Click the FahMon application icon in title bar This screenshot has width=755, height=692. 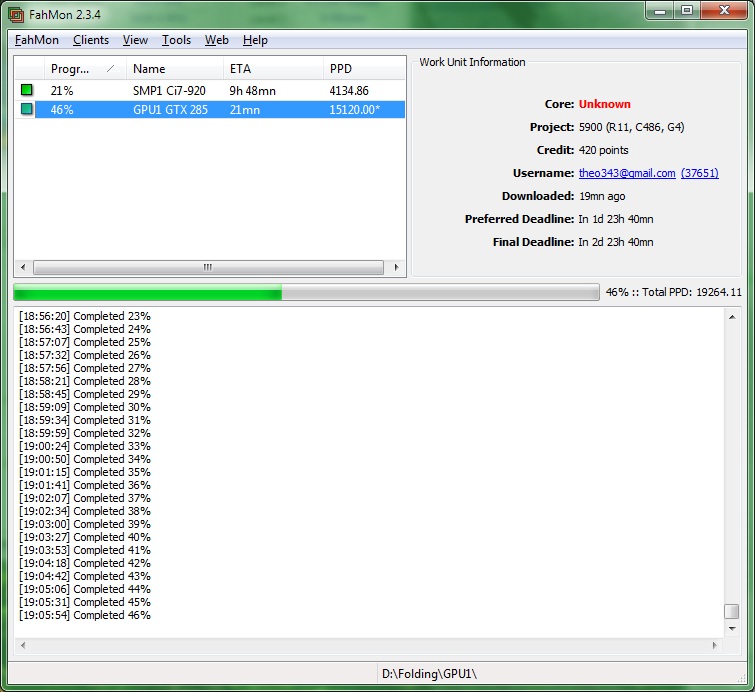16,15
